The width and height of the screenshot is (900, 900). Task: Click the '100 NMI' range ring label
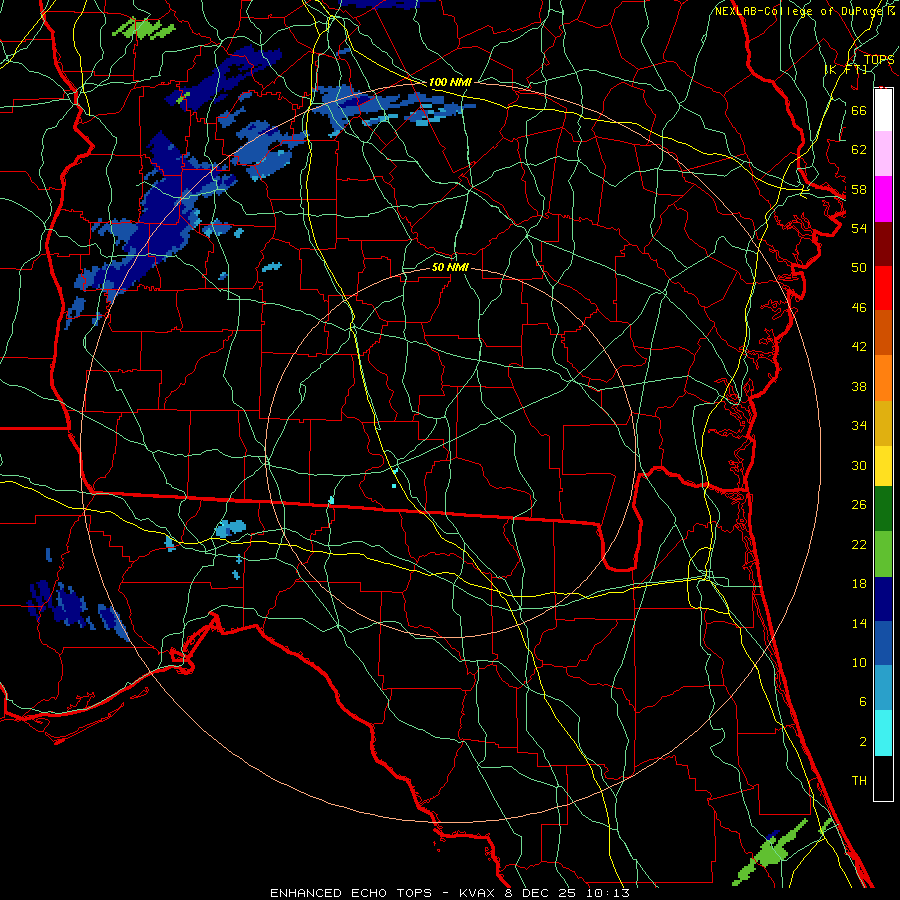pyautogui.click(x=450, y=82)
